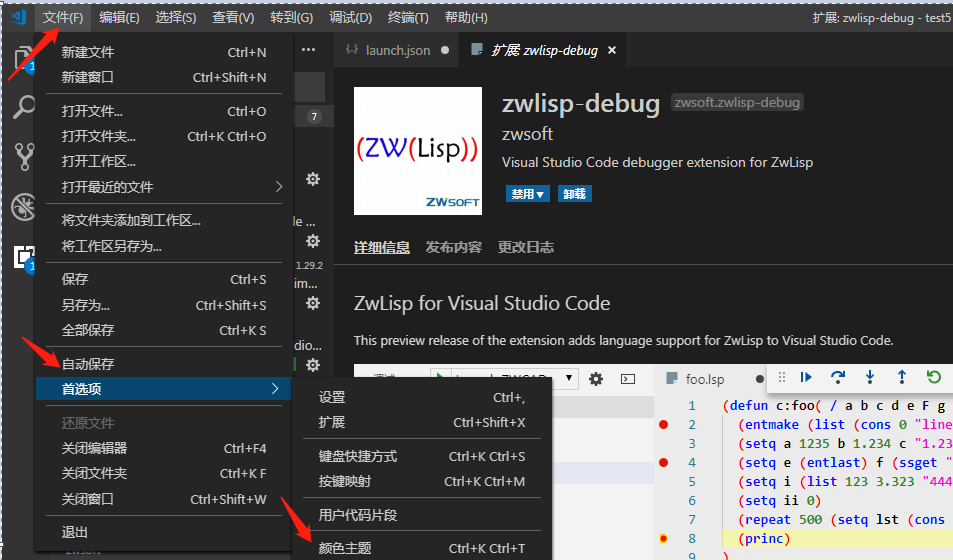Open the 选择(S) menu
953x560 pixels.
(176, 18)
